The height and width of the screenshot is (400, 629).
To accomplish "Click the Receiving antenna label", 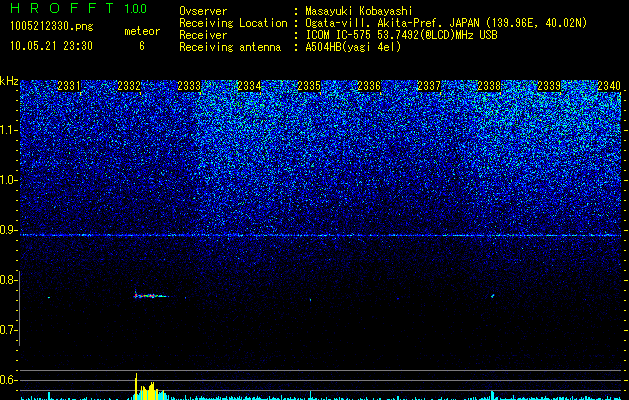I will pos(230,47).
